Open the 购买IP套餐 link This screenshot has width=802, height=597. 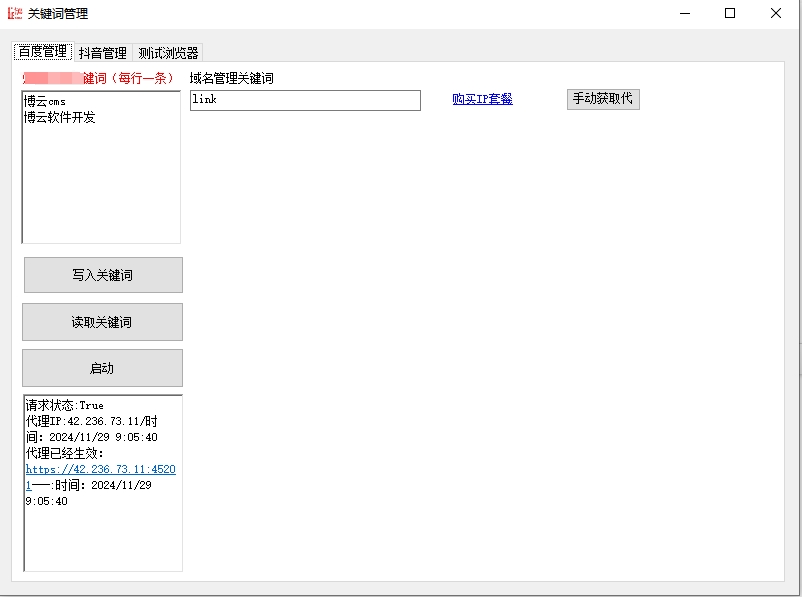[482, 99]
